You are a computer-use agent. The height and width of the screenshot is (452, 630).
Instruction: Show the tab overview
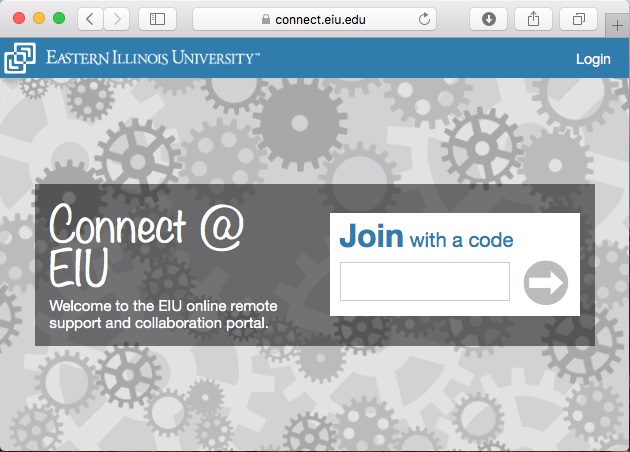coord(578,19)
